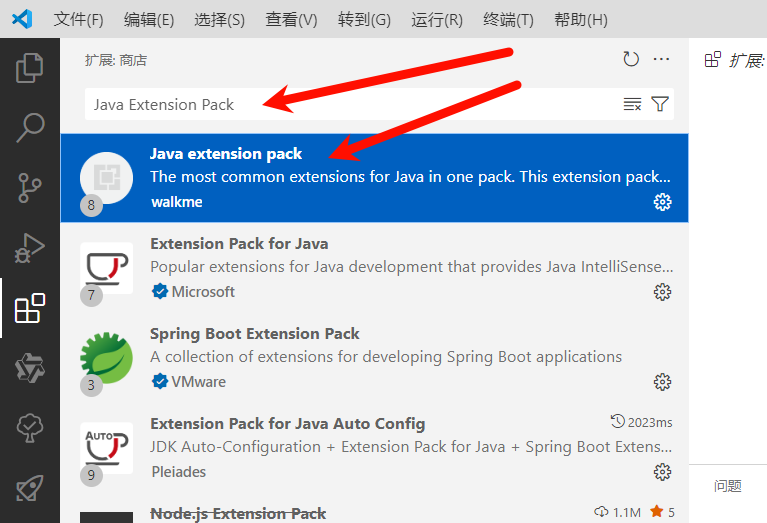Screen dimensions: 767x523
Task: Manage the Microsoft Extension Pack for Java gear
Action: (662, 292)
